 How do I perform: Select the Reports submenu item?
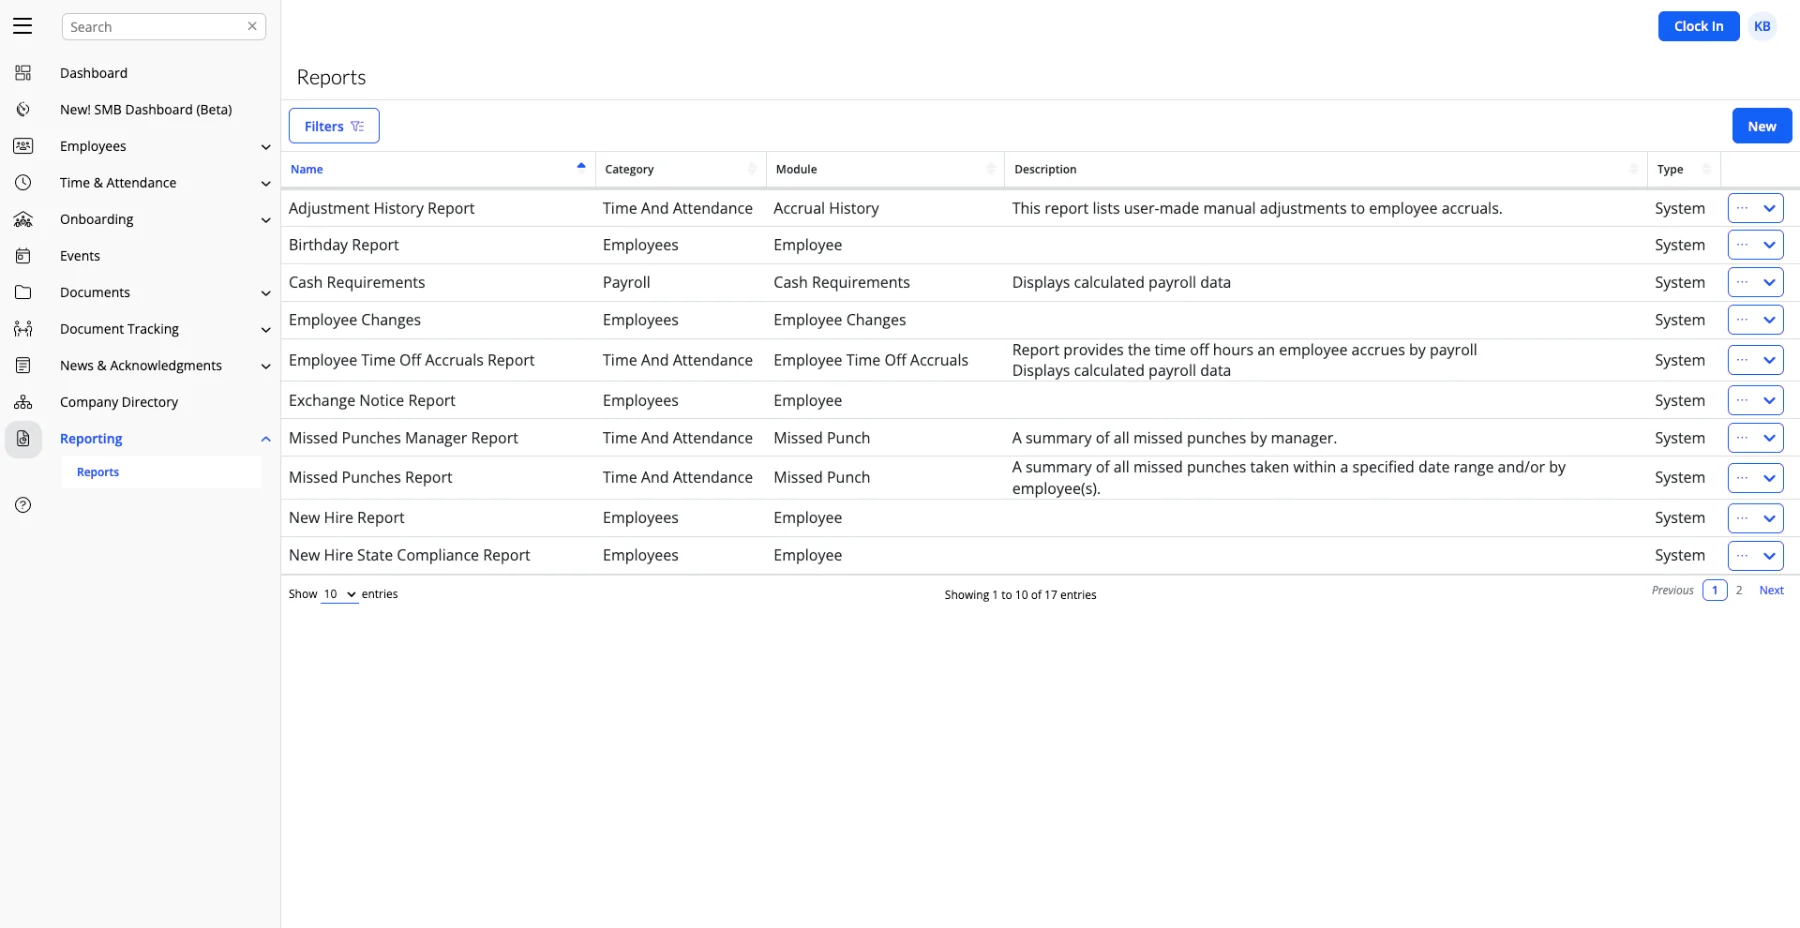coord(98,472)
